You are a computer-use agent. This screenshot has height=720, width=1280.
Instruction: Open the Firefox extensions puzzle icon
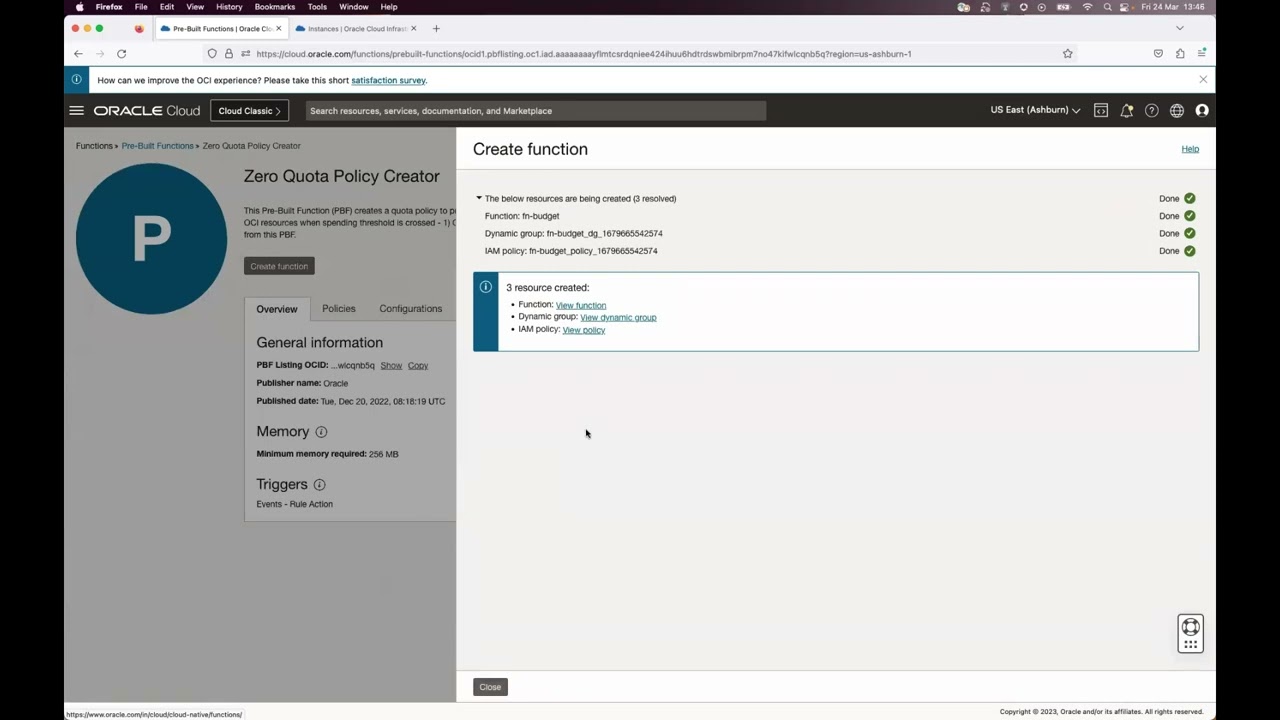[1180, 54]
